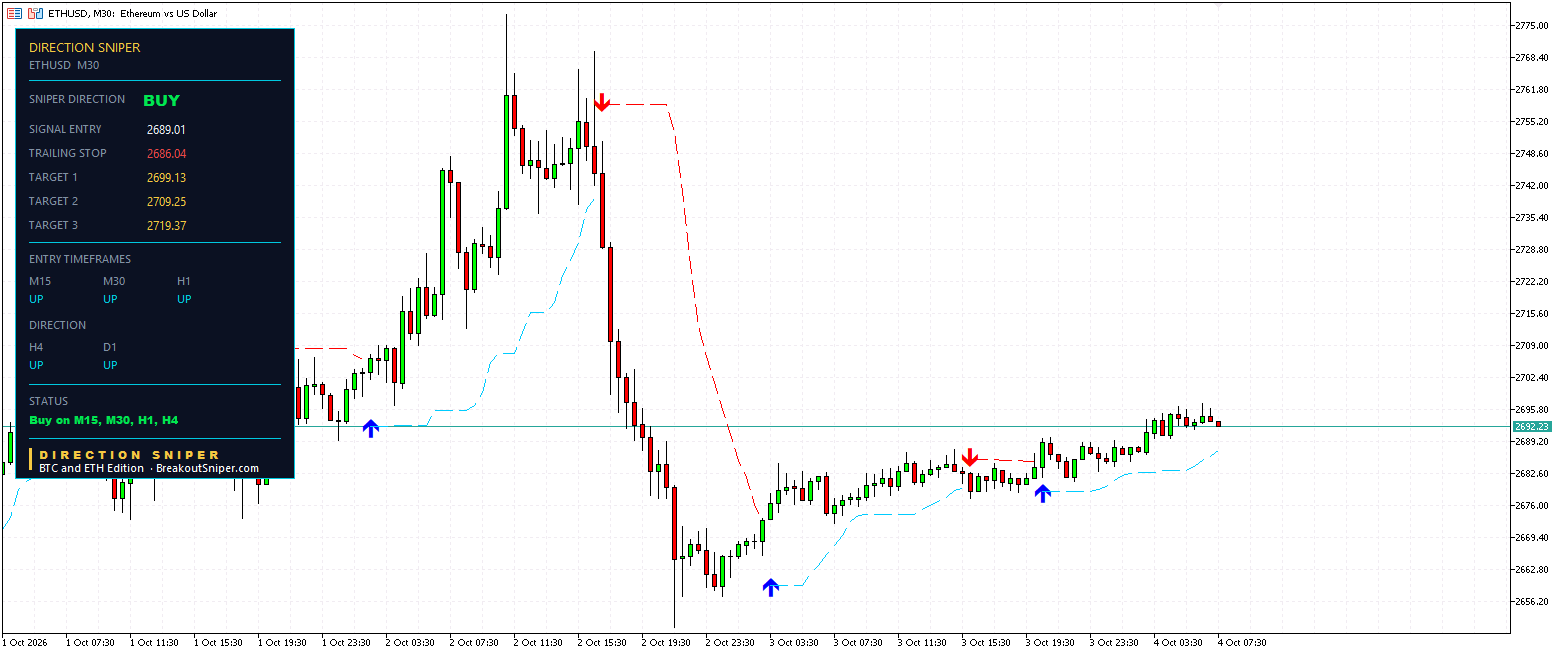
Task: Click the 2676.00 price axis label
Action: pyautogui.click(x=1533, y=505)
